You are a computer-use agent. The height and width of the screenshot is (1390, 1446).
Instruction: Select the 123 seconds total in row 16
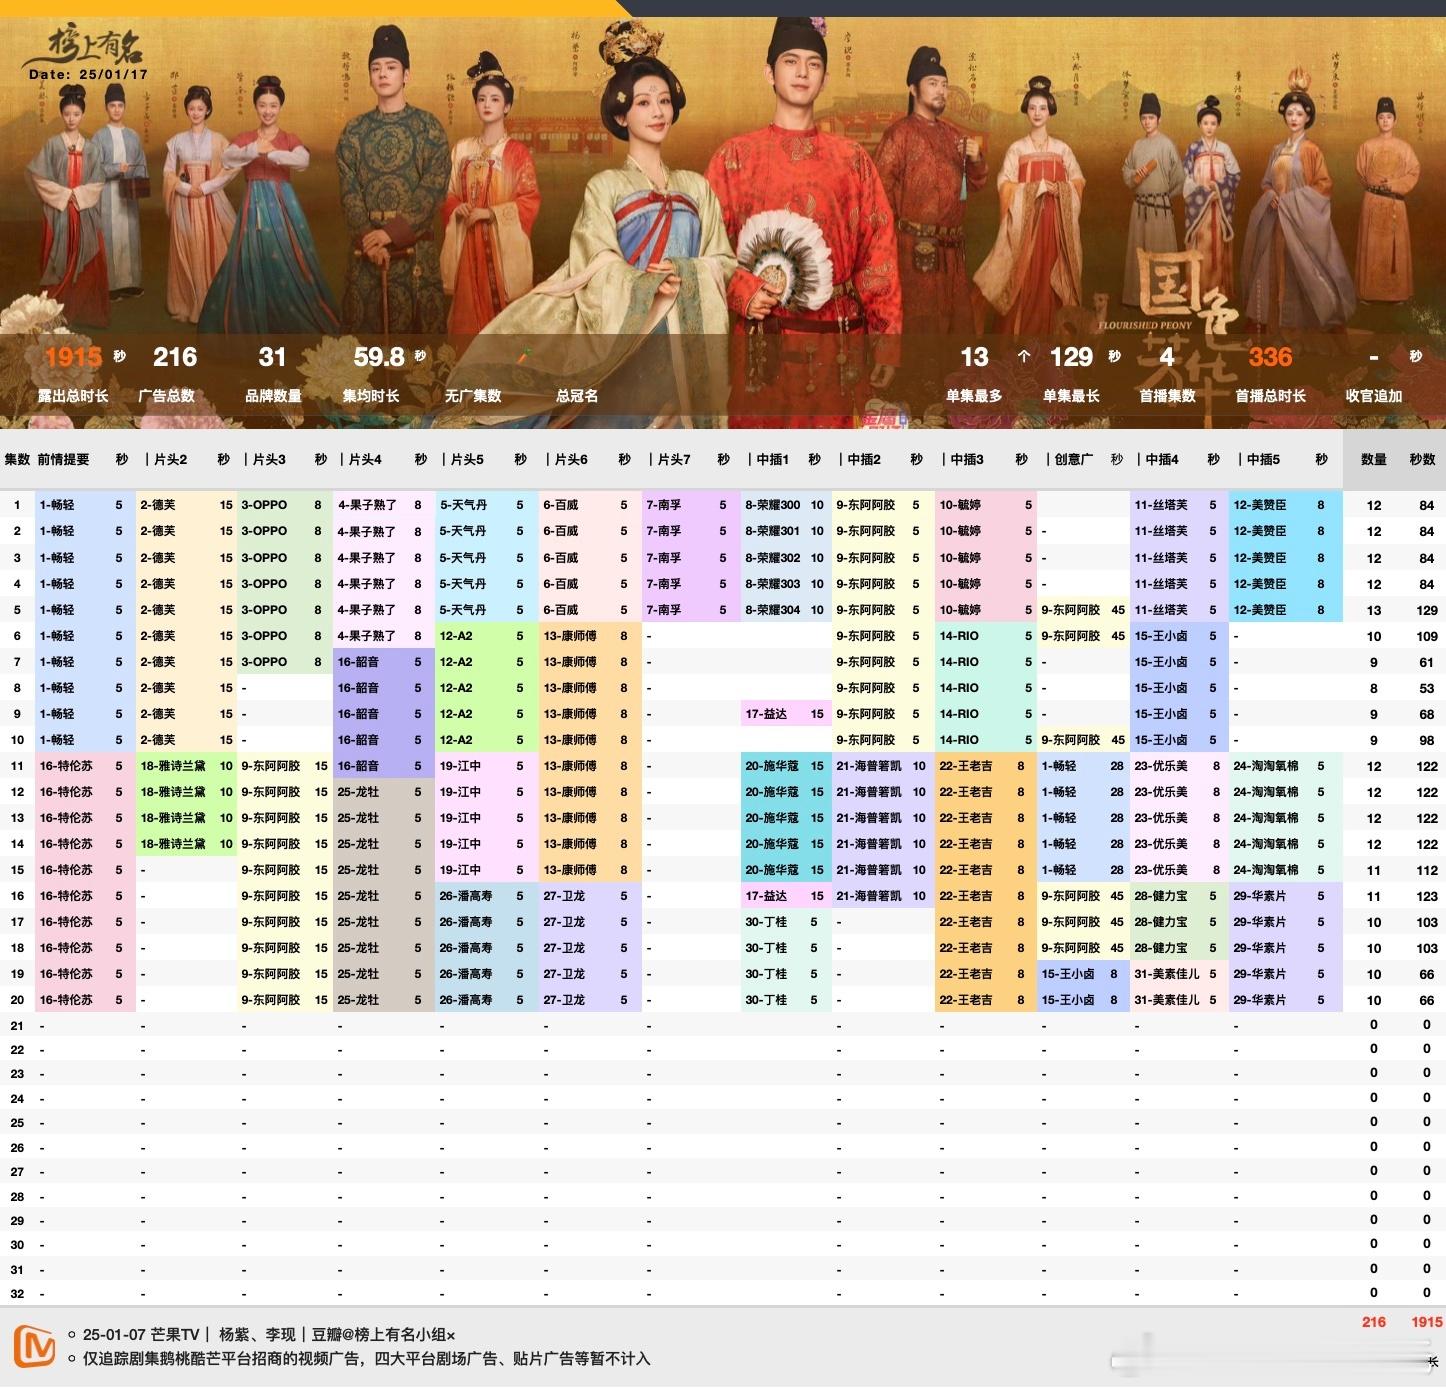[1427, 896]
